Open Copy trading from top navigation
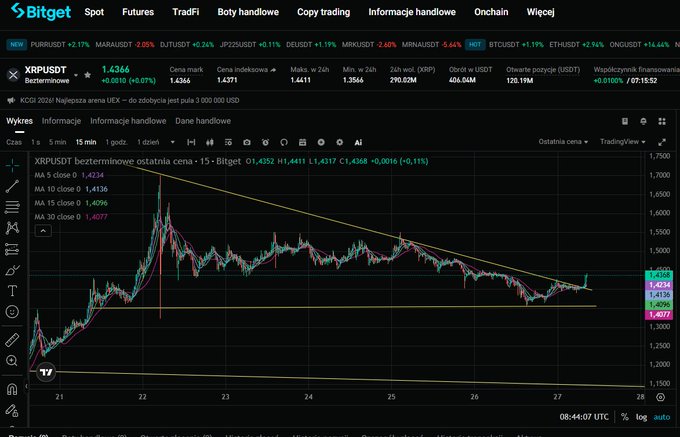 324,12
